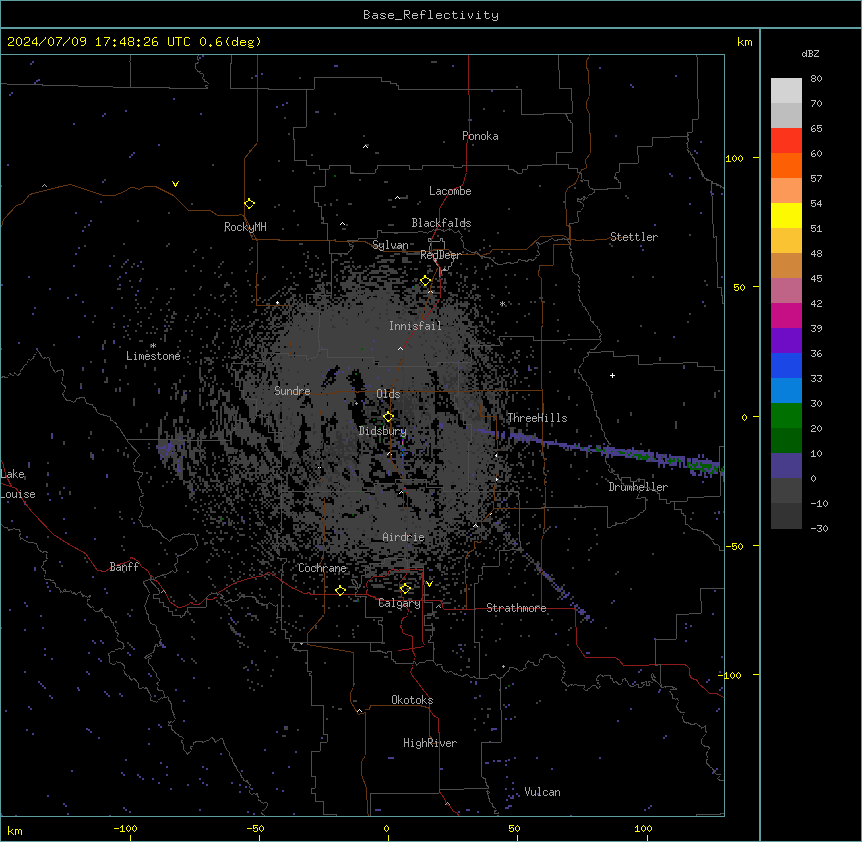Screen dimensions: 862x842
Task: Click the Banff label
Action: pos(124,567)
